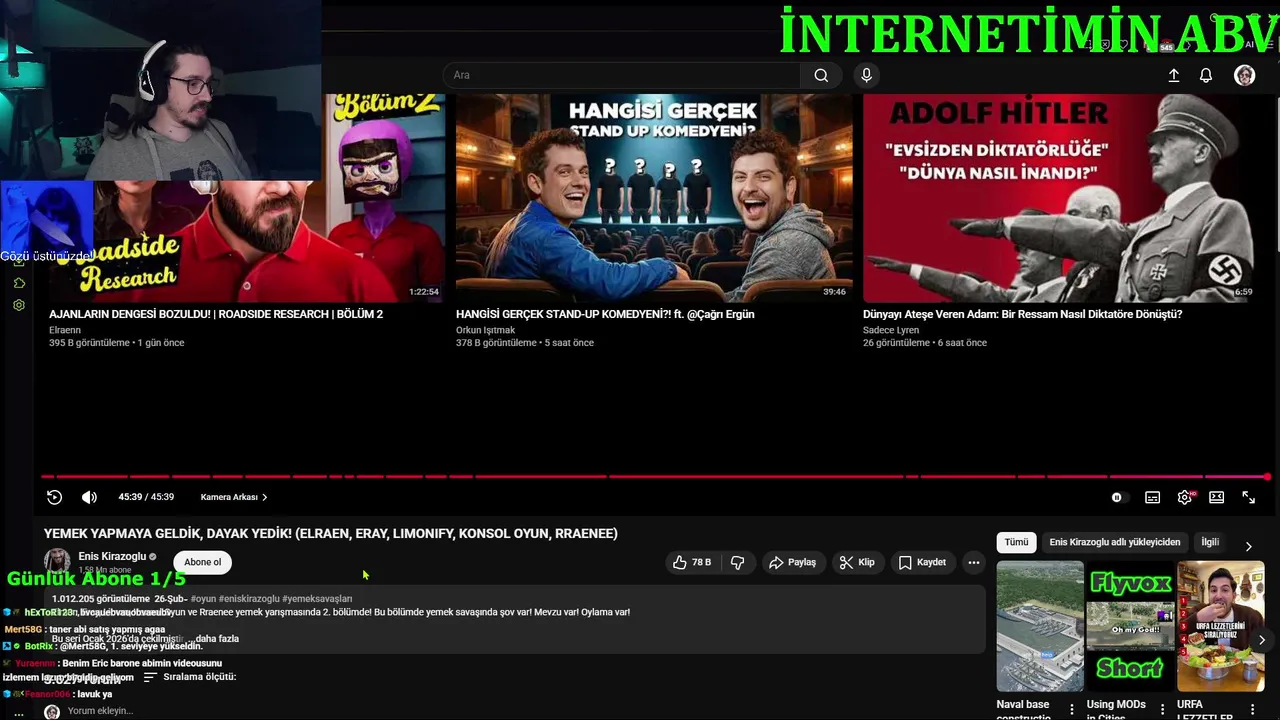This screenshot has height=720, width=1280.
Task: Enter fullscreen mode on player
Action: point(1249,497)
